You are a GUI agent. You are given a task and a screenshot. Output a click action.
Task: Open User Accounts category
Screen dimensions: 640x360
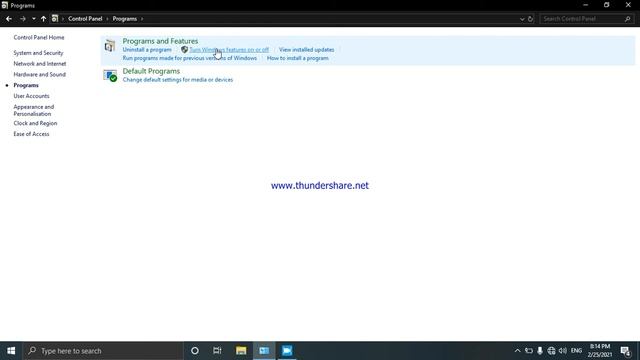(31, 96)
